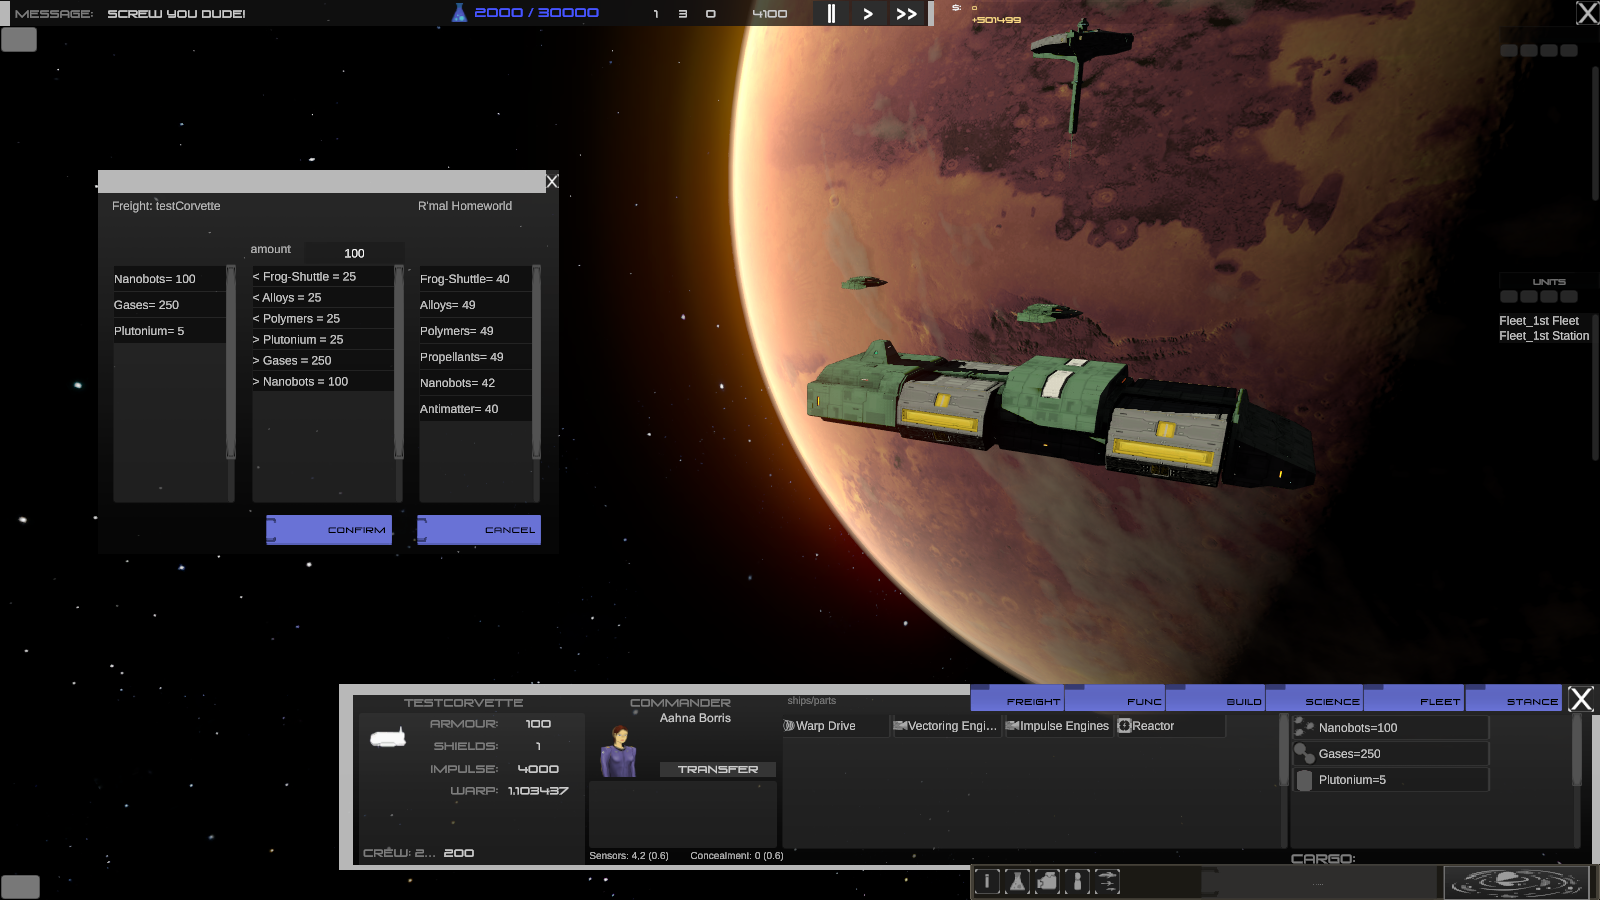Select the '< Frog-Shuttle = 25' transfer entry
The image size is (1600, 900).
(x=322, y=276)
